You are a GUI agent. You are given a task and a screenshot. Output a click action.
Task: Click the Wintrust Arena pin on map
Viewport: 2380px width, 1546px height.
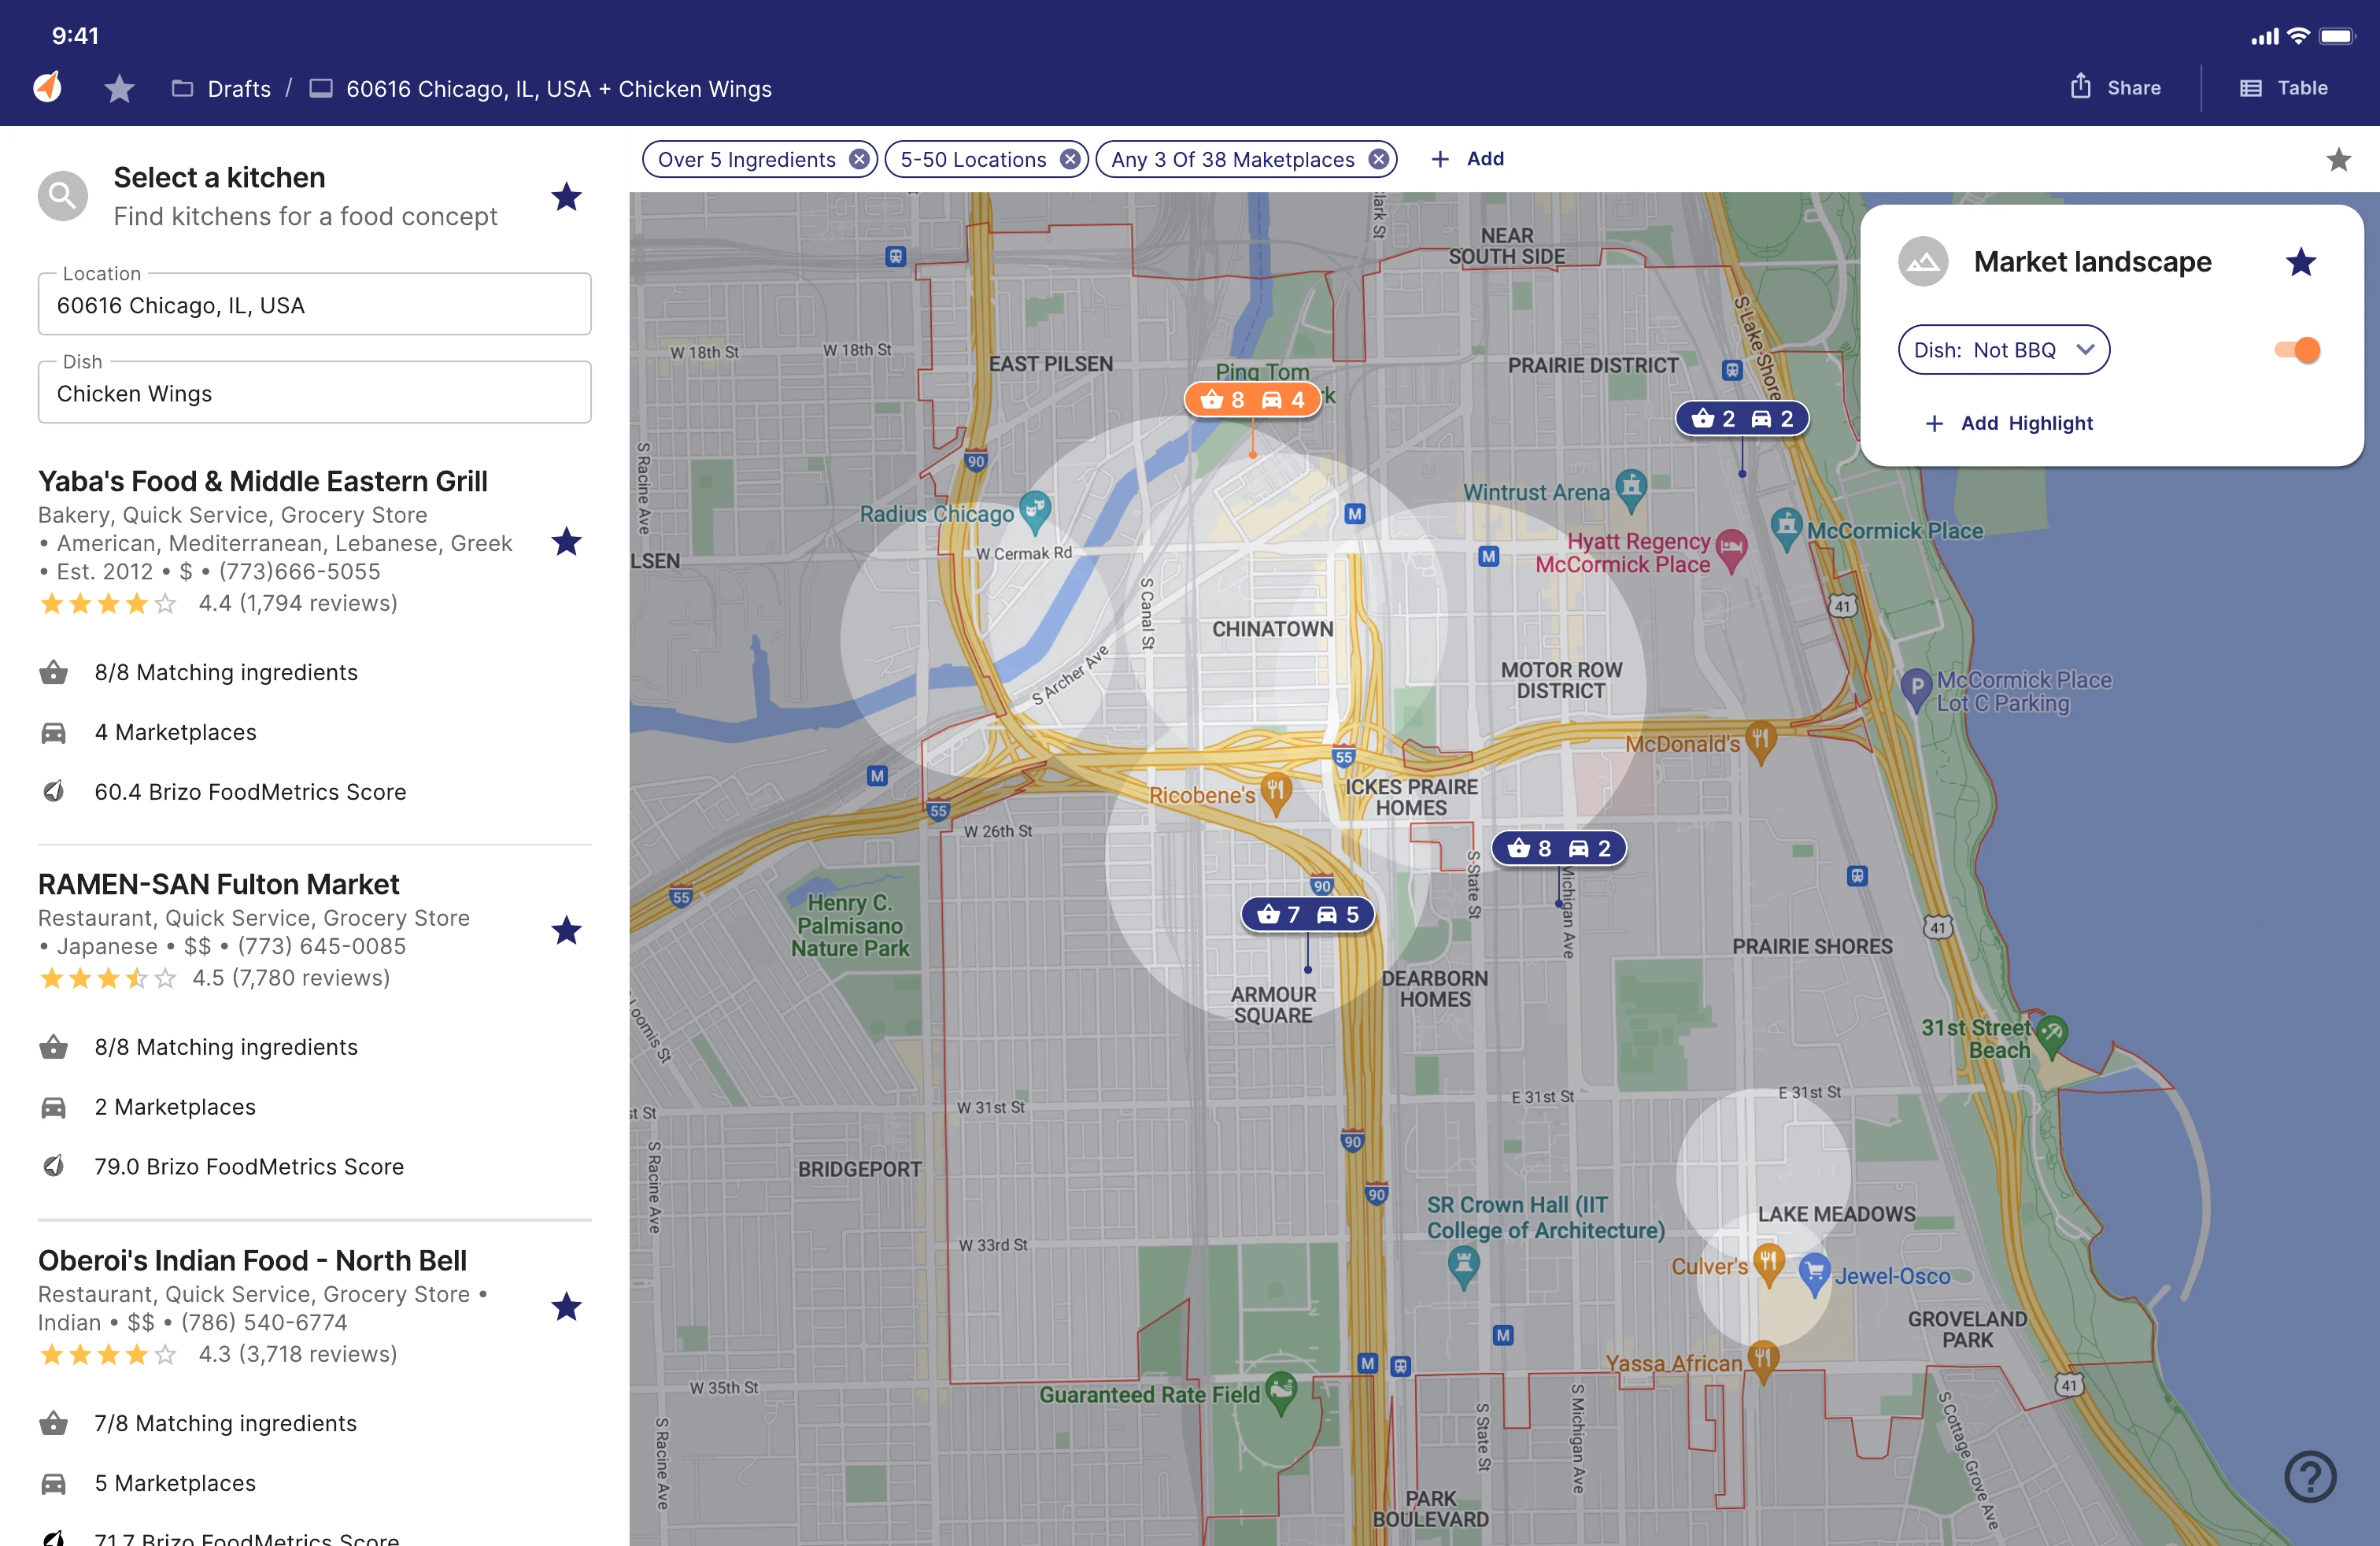(1631, 490)
